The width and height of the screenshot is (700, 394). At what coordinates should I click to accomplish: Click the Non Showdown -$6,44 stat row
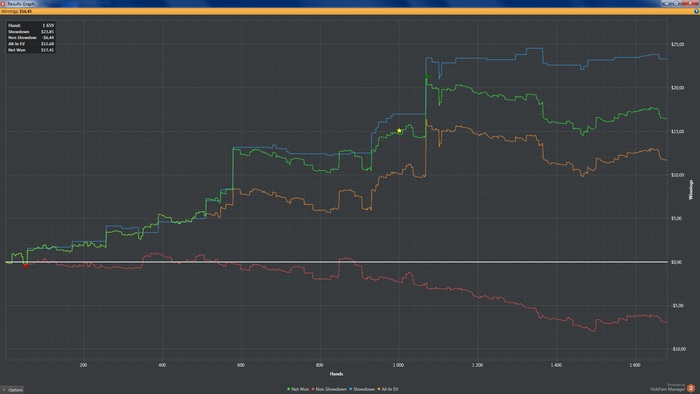point(31,37)
